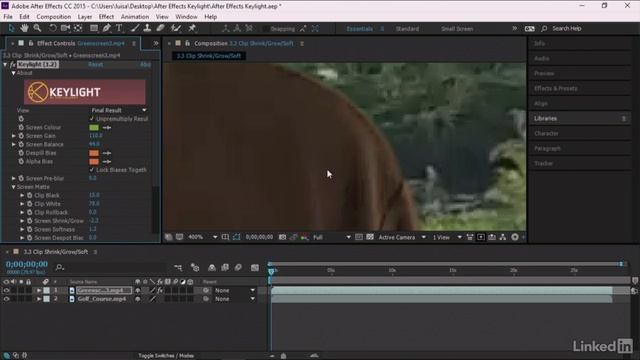Click the Despill Bias orange swatch

click(94, 153)
